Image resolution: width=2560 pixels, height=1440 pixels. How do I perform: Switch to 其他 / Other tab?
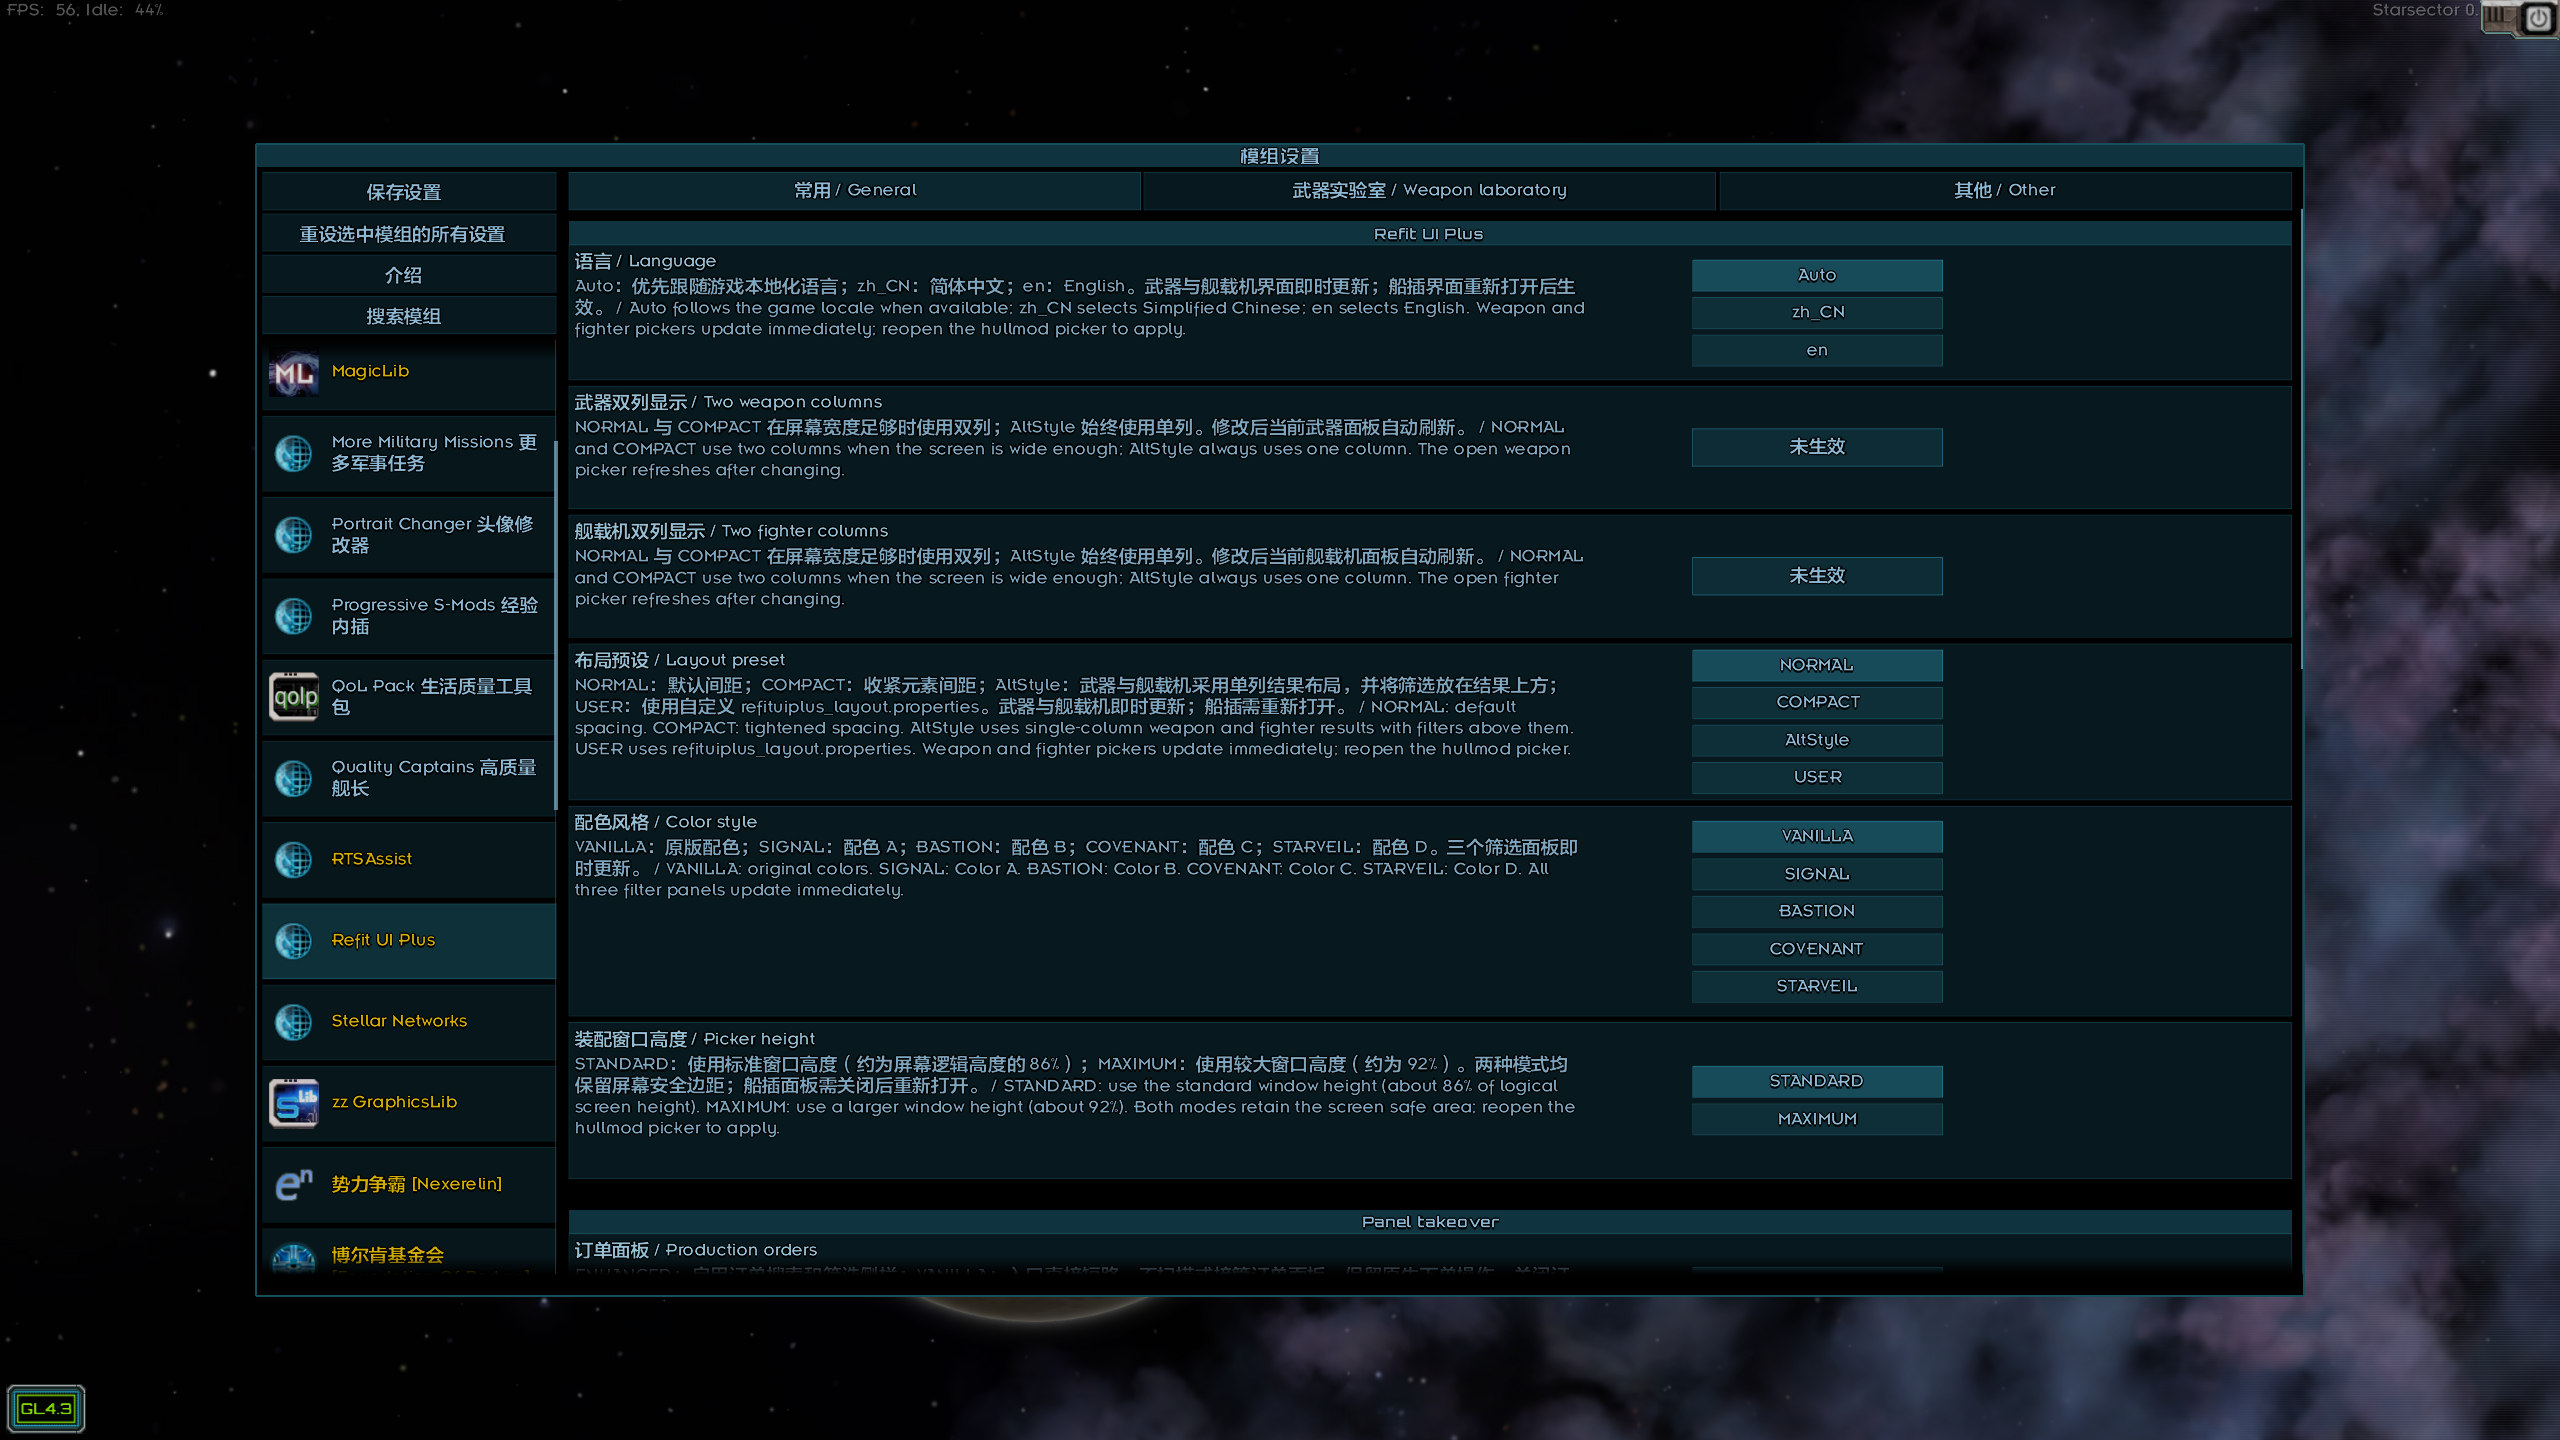pyautogui.click(x=2005, y=190)
